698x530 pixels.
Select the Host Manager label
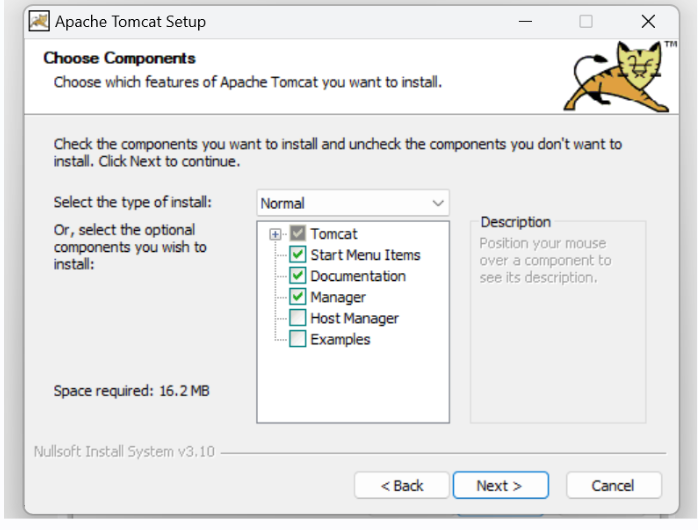tap(354, 319)
